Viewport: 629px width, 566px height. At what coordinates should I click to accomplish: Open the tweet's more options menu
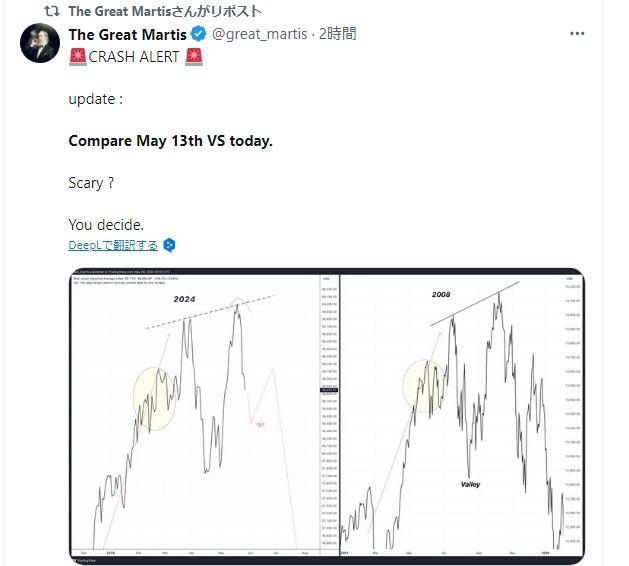click(x=577, y=34)
